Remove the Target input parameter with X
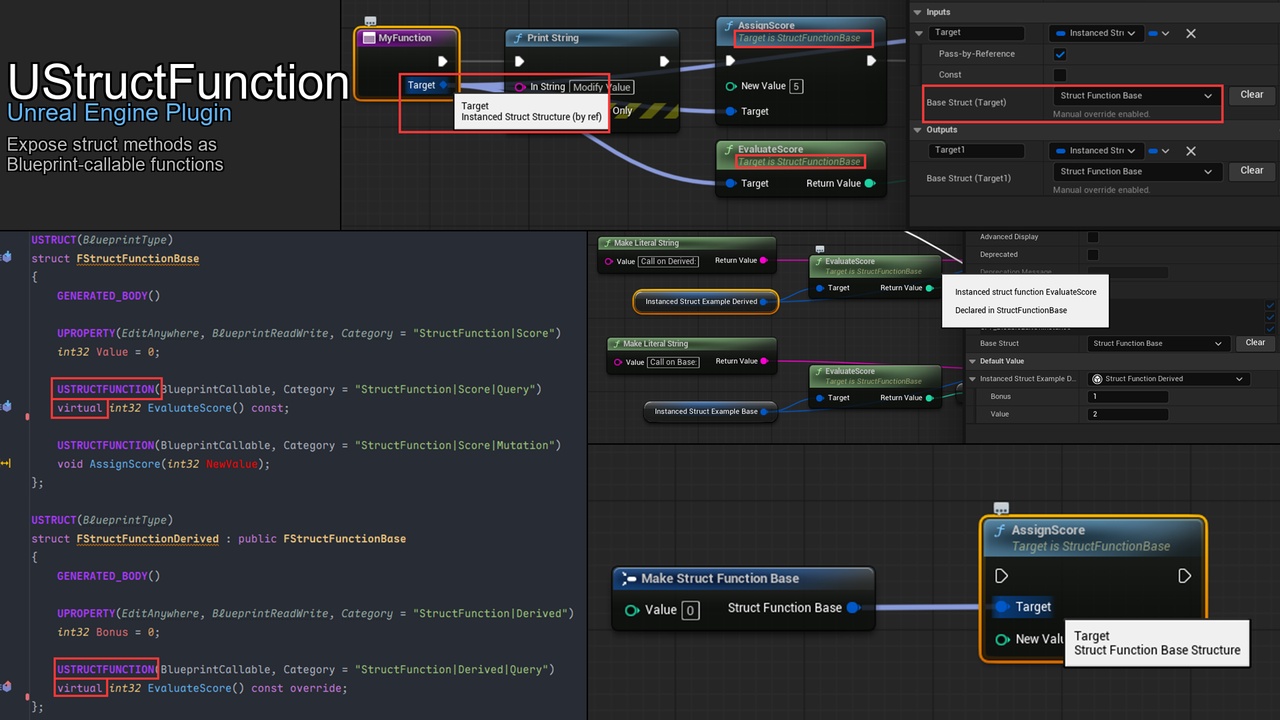 click(x=1191, y=33)
